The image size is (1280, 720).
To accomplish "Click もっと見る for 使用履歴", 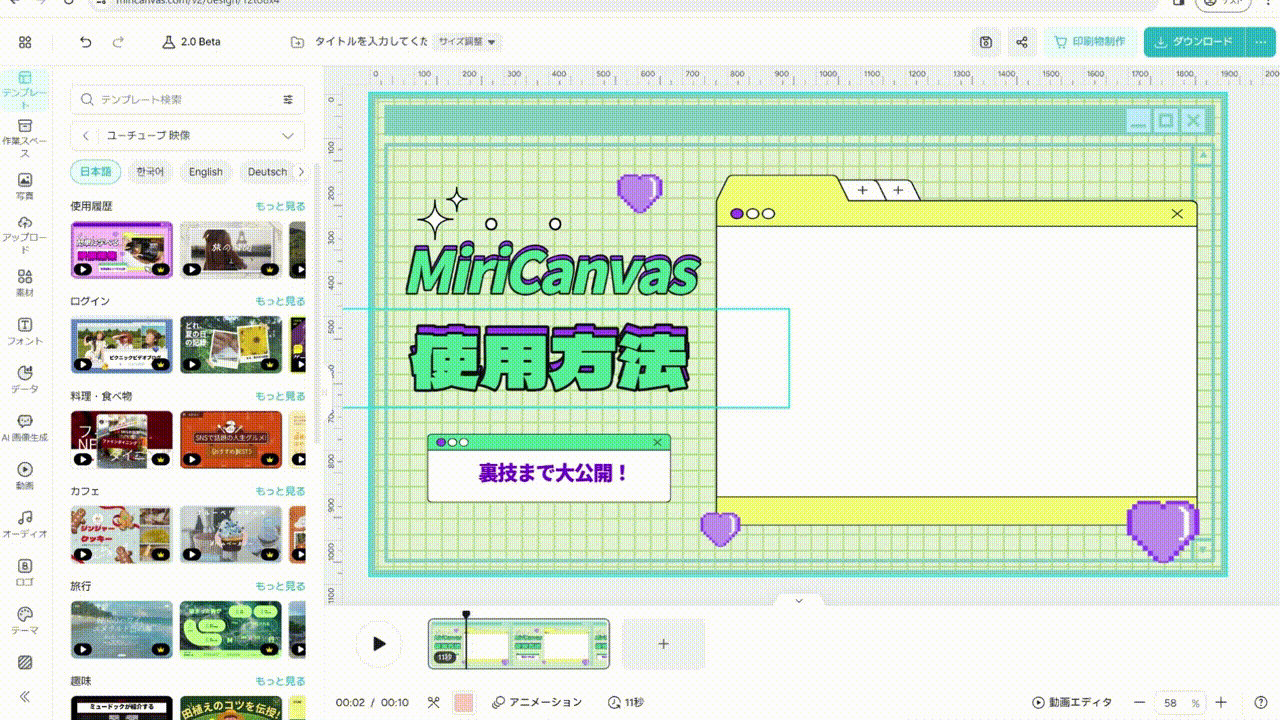I will coord(280,206).
